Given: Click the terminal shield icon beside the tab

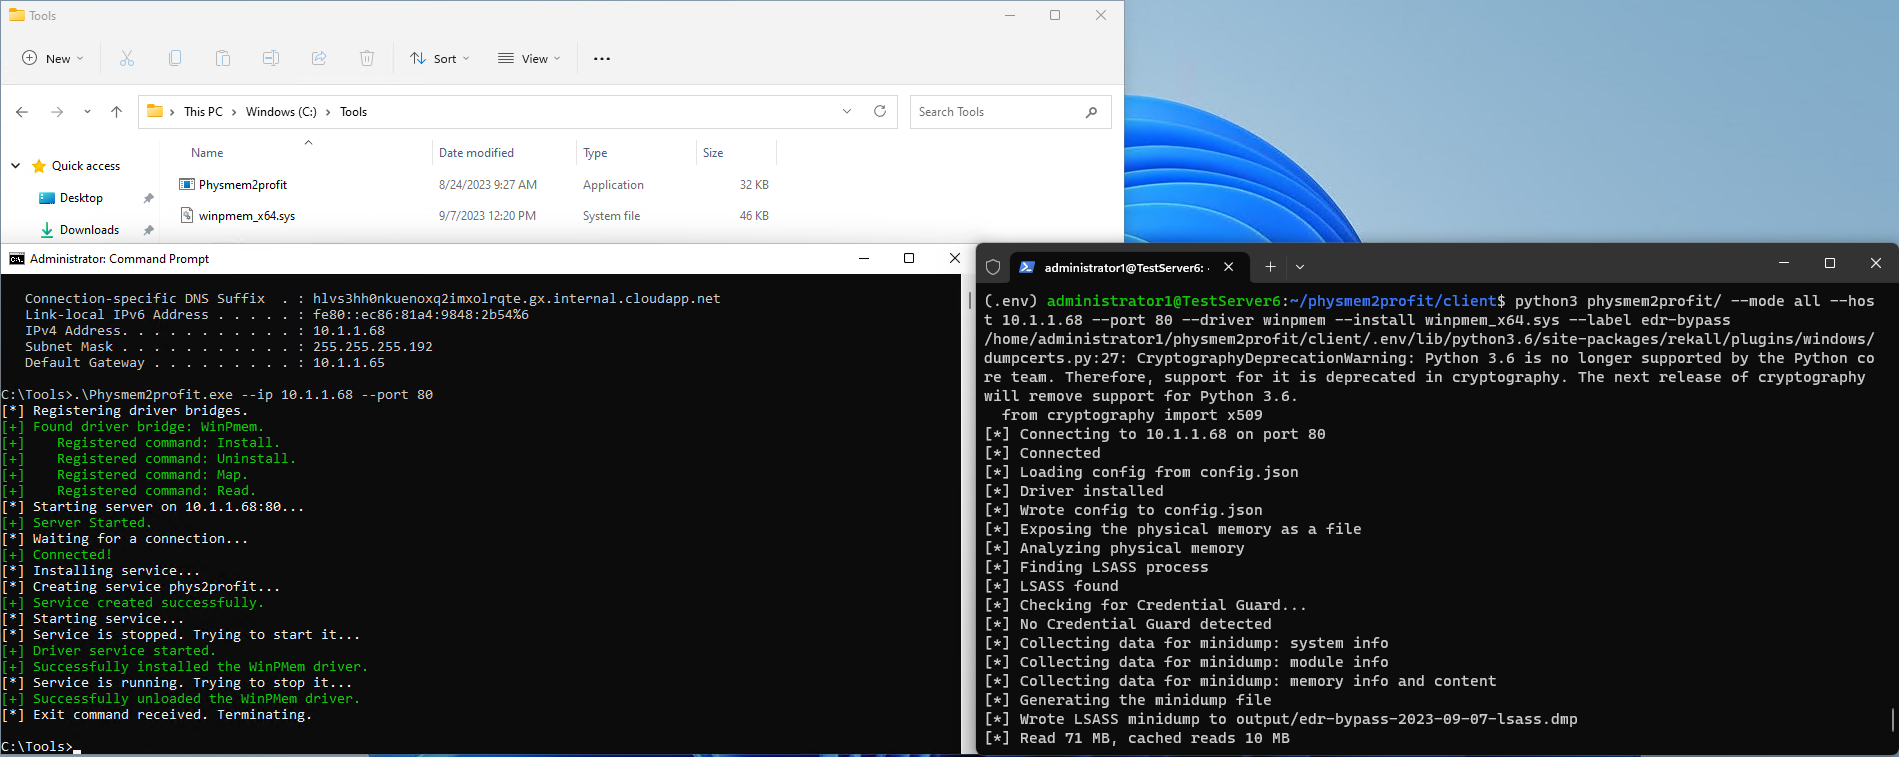Looking at the screenshot, I should point(993,267).
